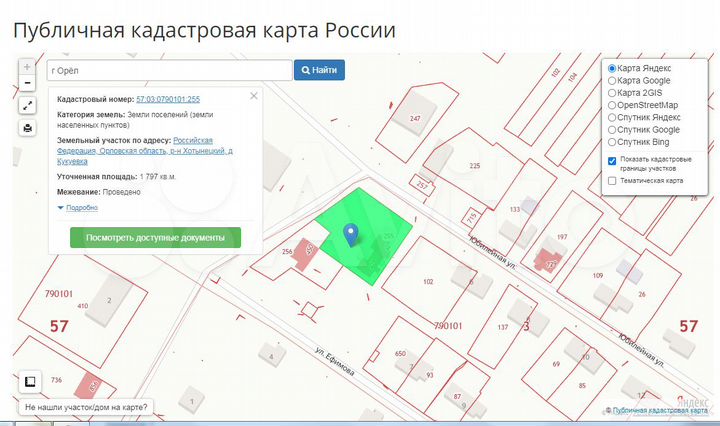Zoom out the map with minus button
The image size is (720, 426).
coord(27,83)
